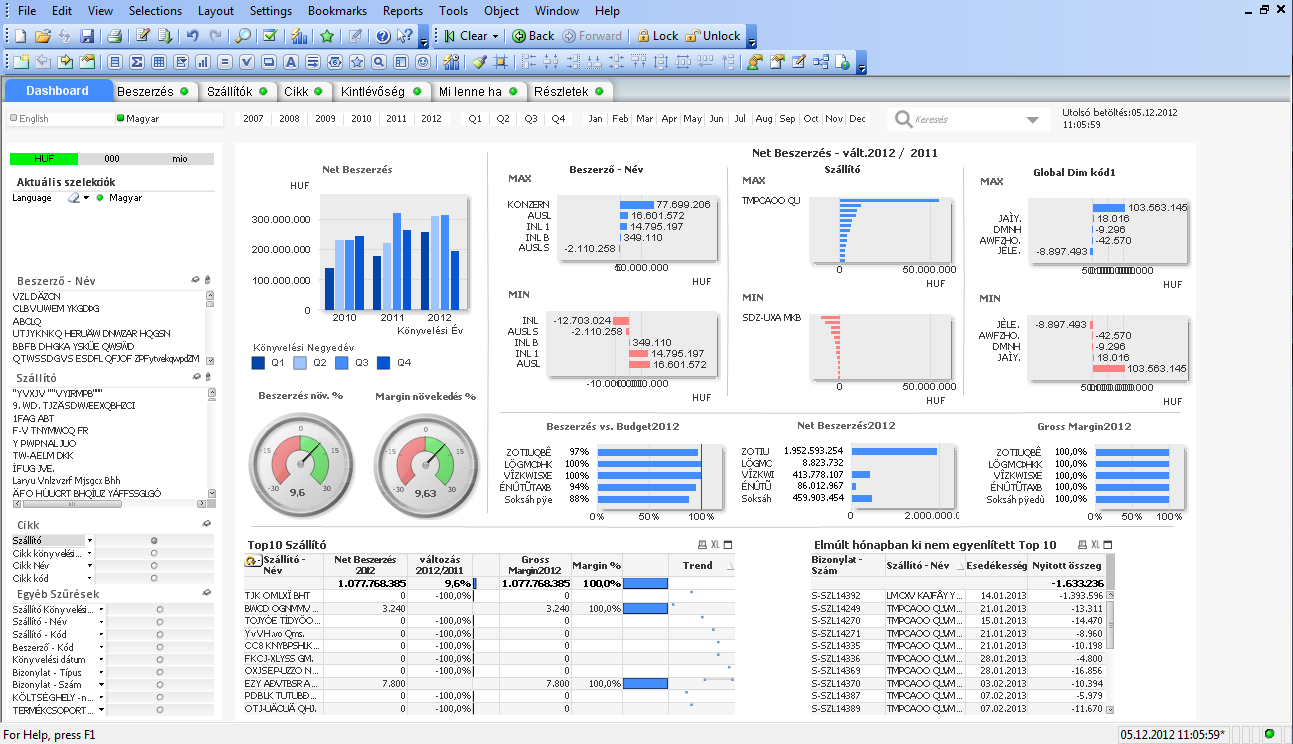This screenshot has width=1293, height=744.
Task: Toggle the design grid icon
Action: click(501, 62)
